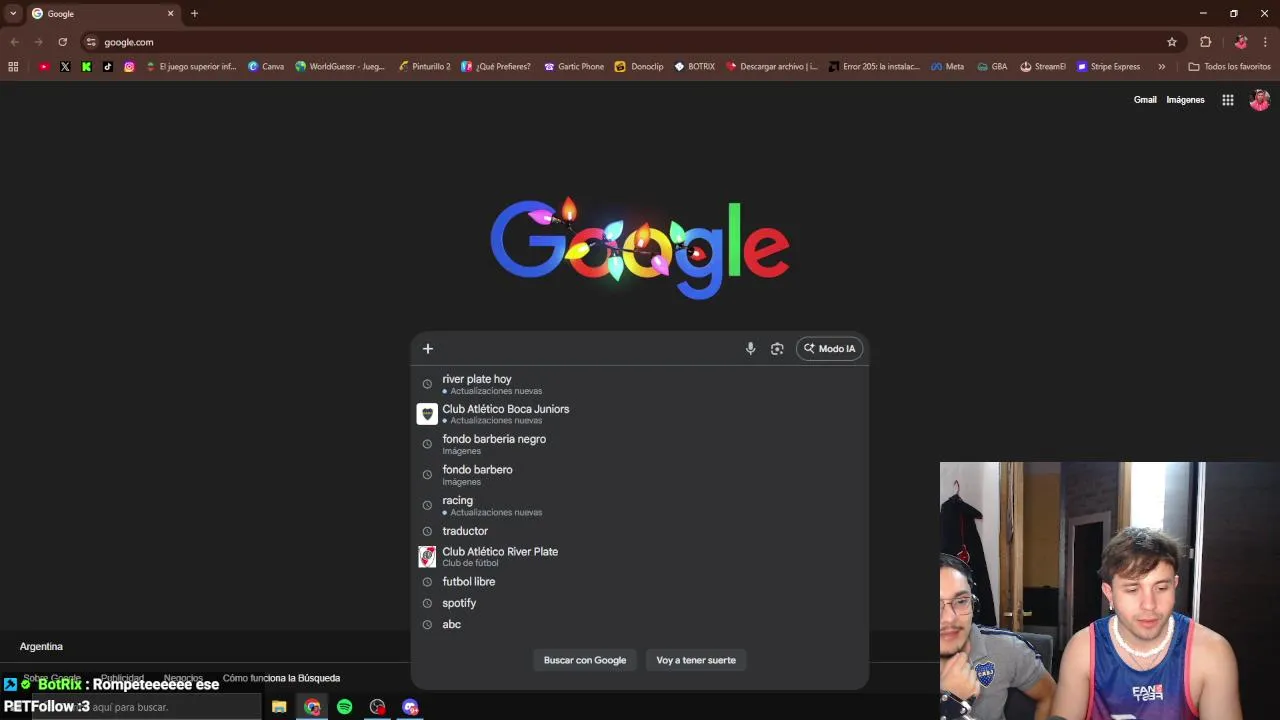Open the StreamEl bookmark
1280x720 pixels.
click(x=1043, y=67)
